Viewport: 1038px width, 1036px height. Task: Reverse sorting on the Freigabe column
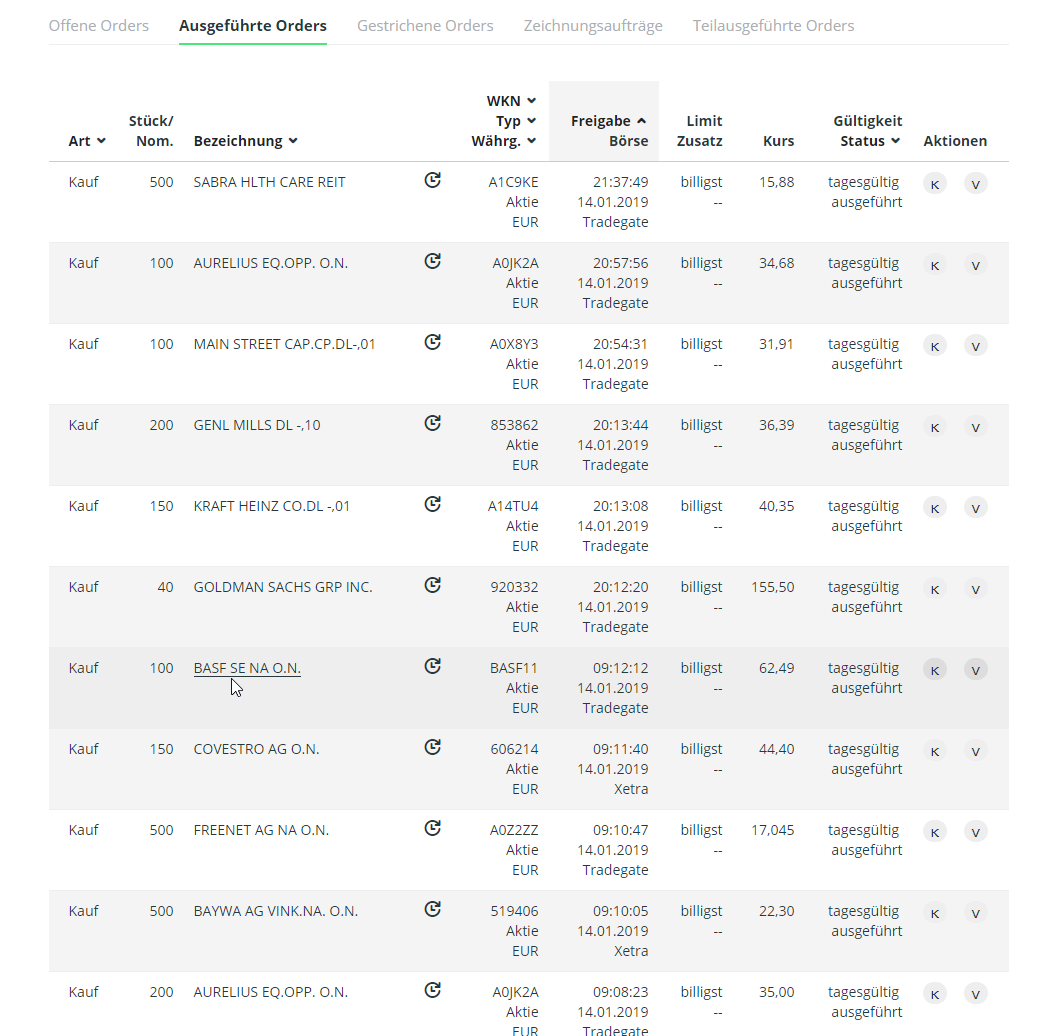point(604,120)
